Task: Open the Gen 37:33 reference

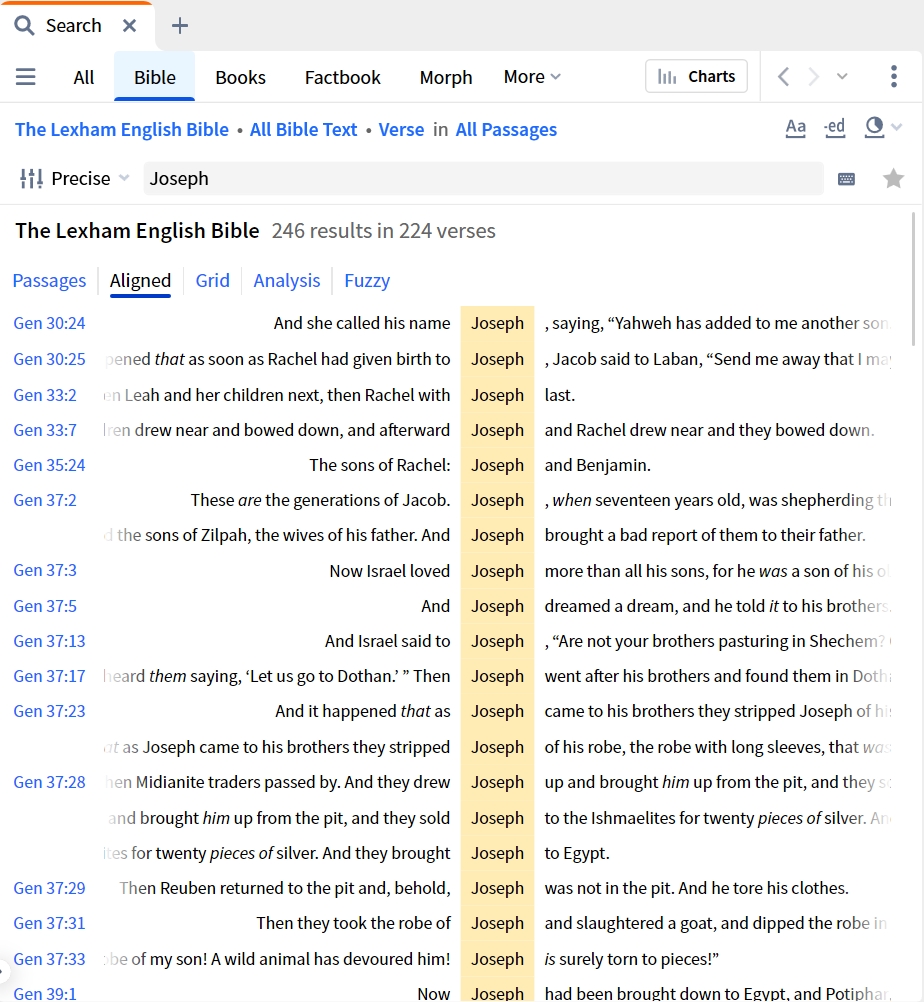Action: (x=49, y=959)
